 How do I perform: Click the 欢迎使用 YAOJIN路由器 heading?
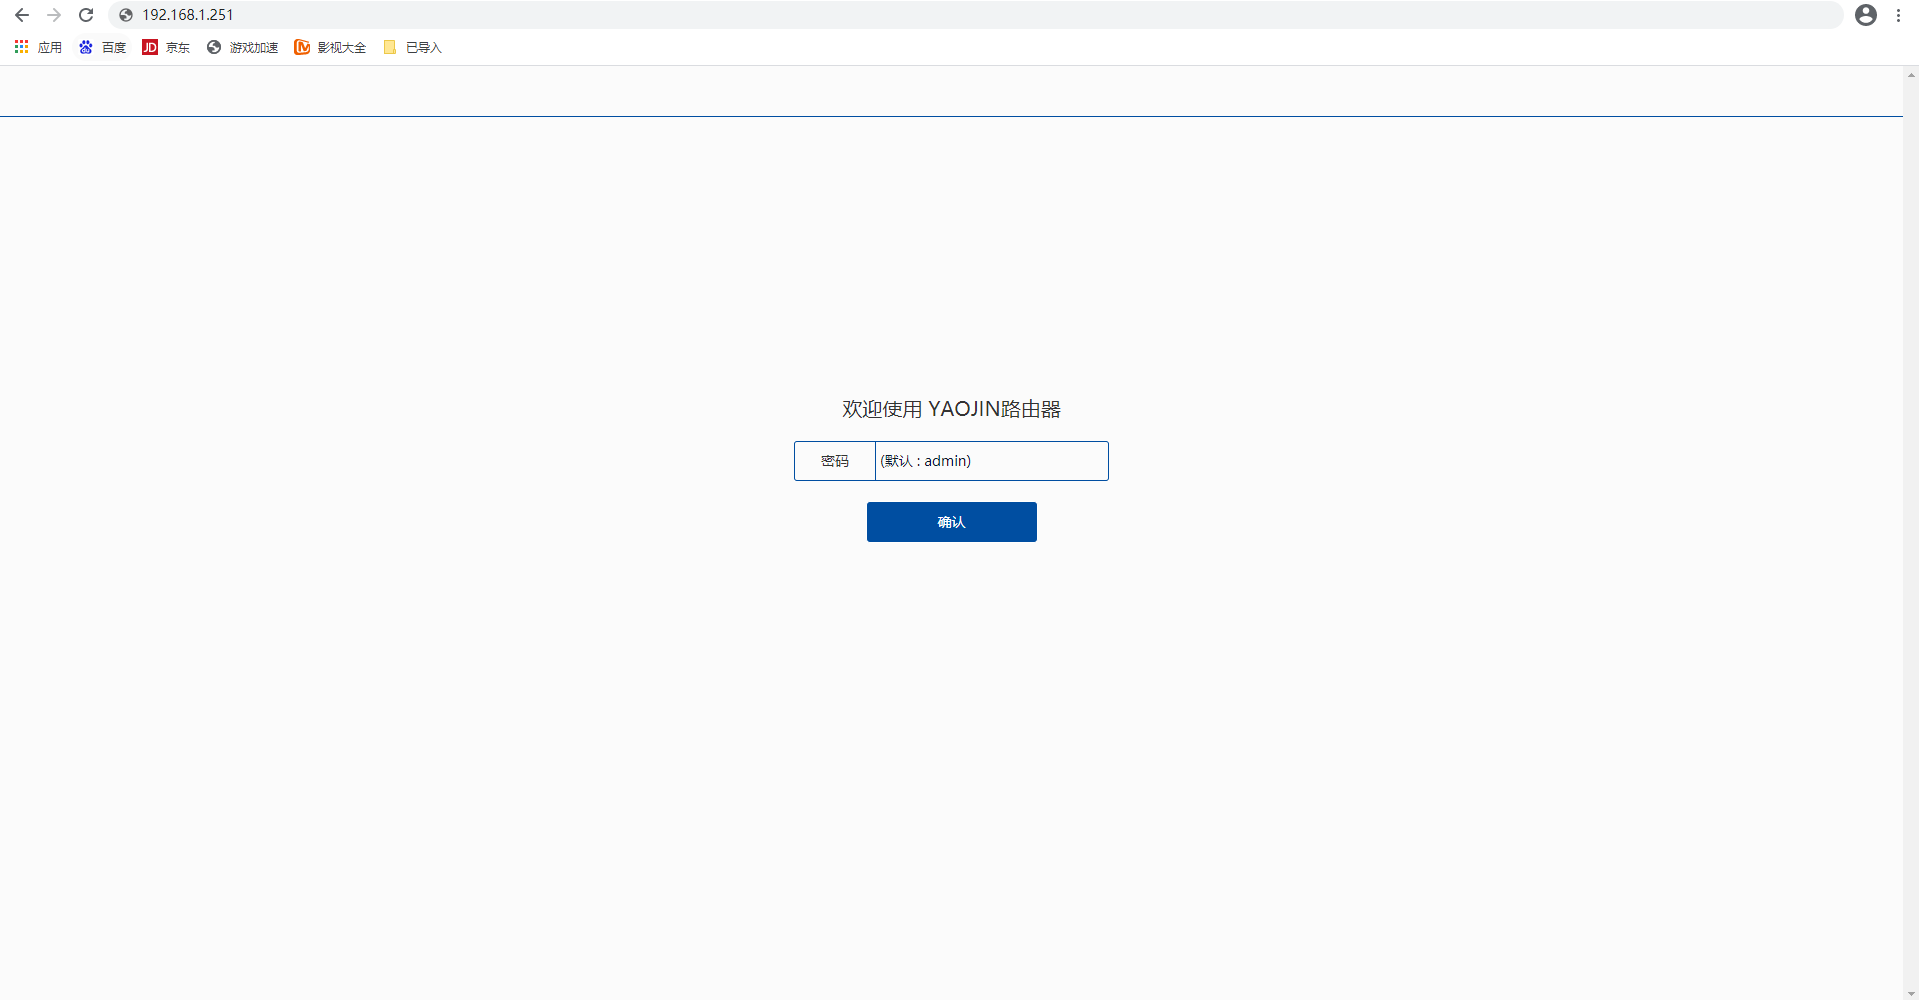point(951,409)
